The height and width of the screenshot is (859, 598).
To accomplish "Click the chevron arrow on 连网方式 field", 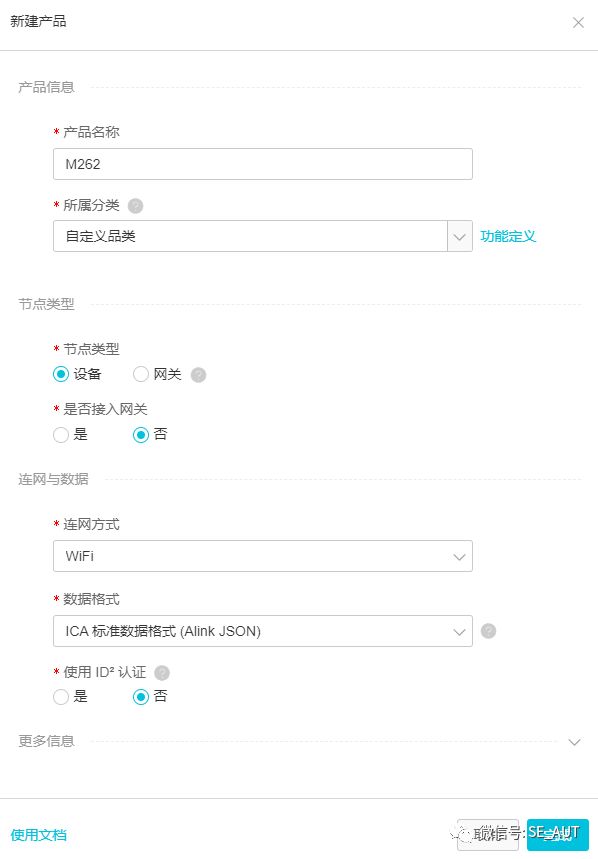I will pyautogui.click(x=459, y=556).
